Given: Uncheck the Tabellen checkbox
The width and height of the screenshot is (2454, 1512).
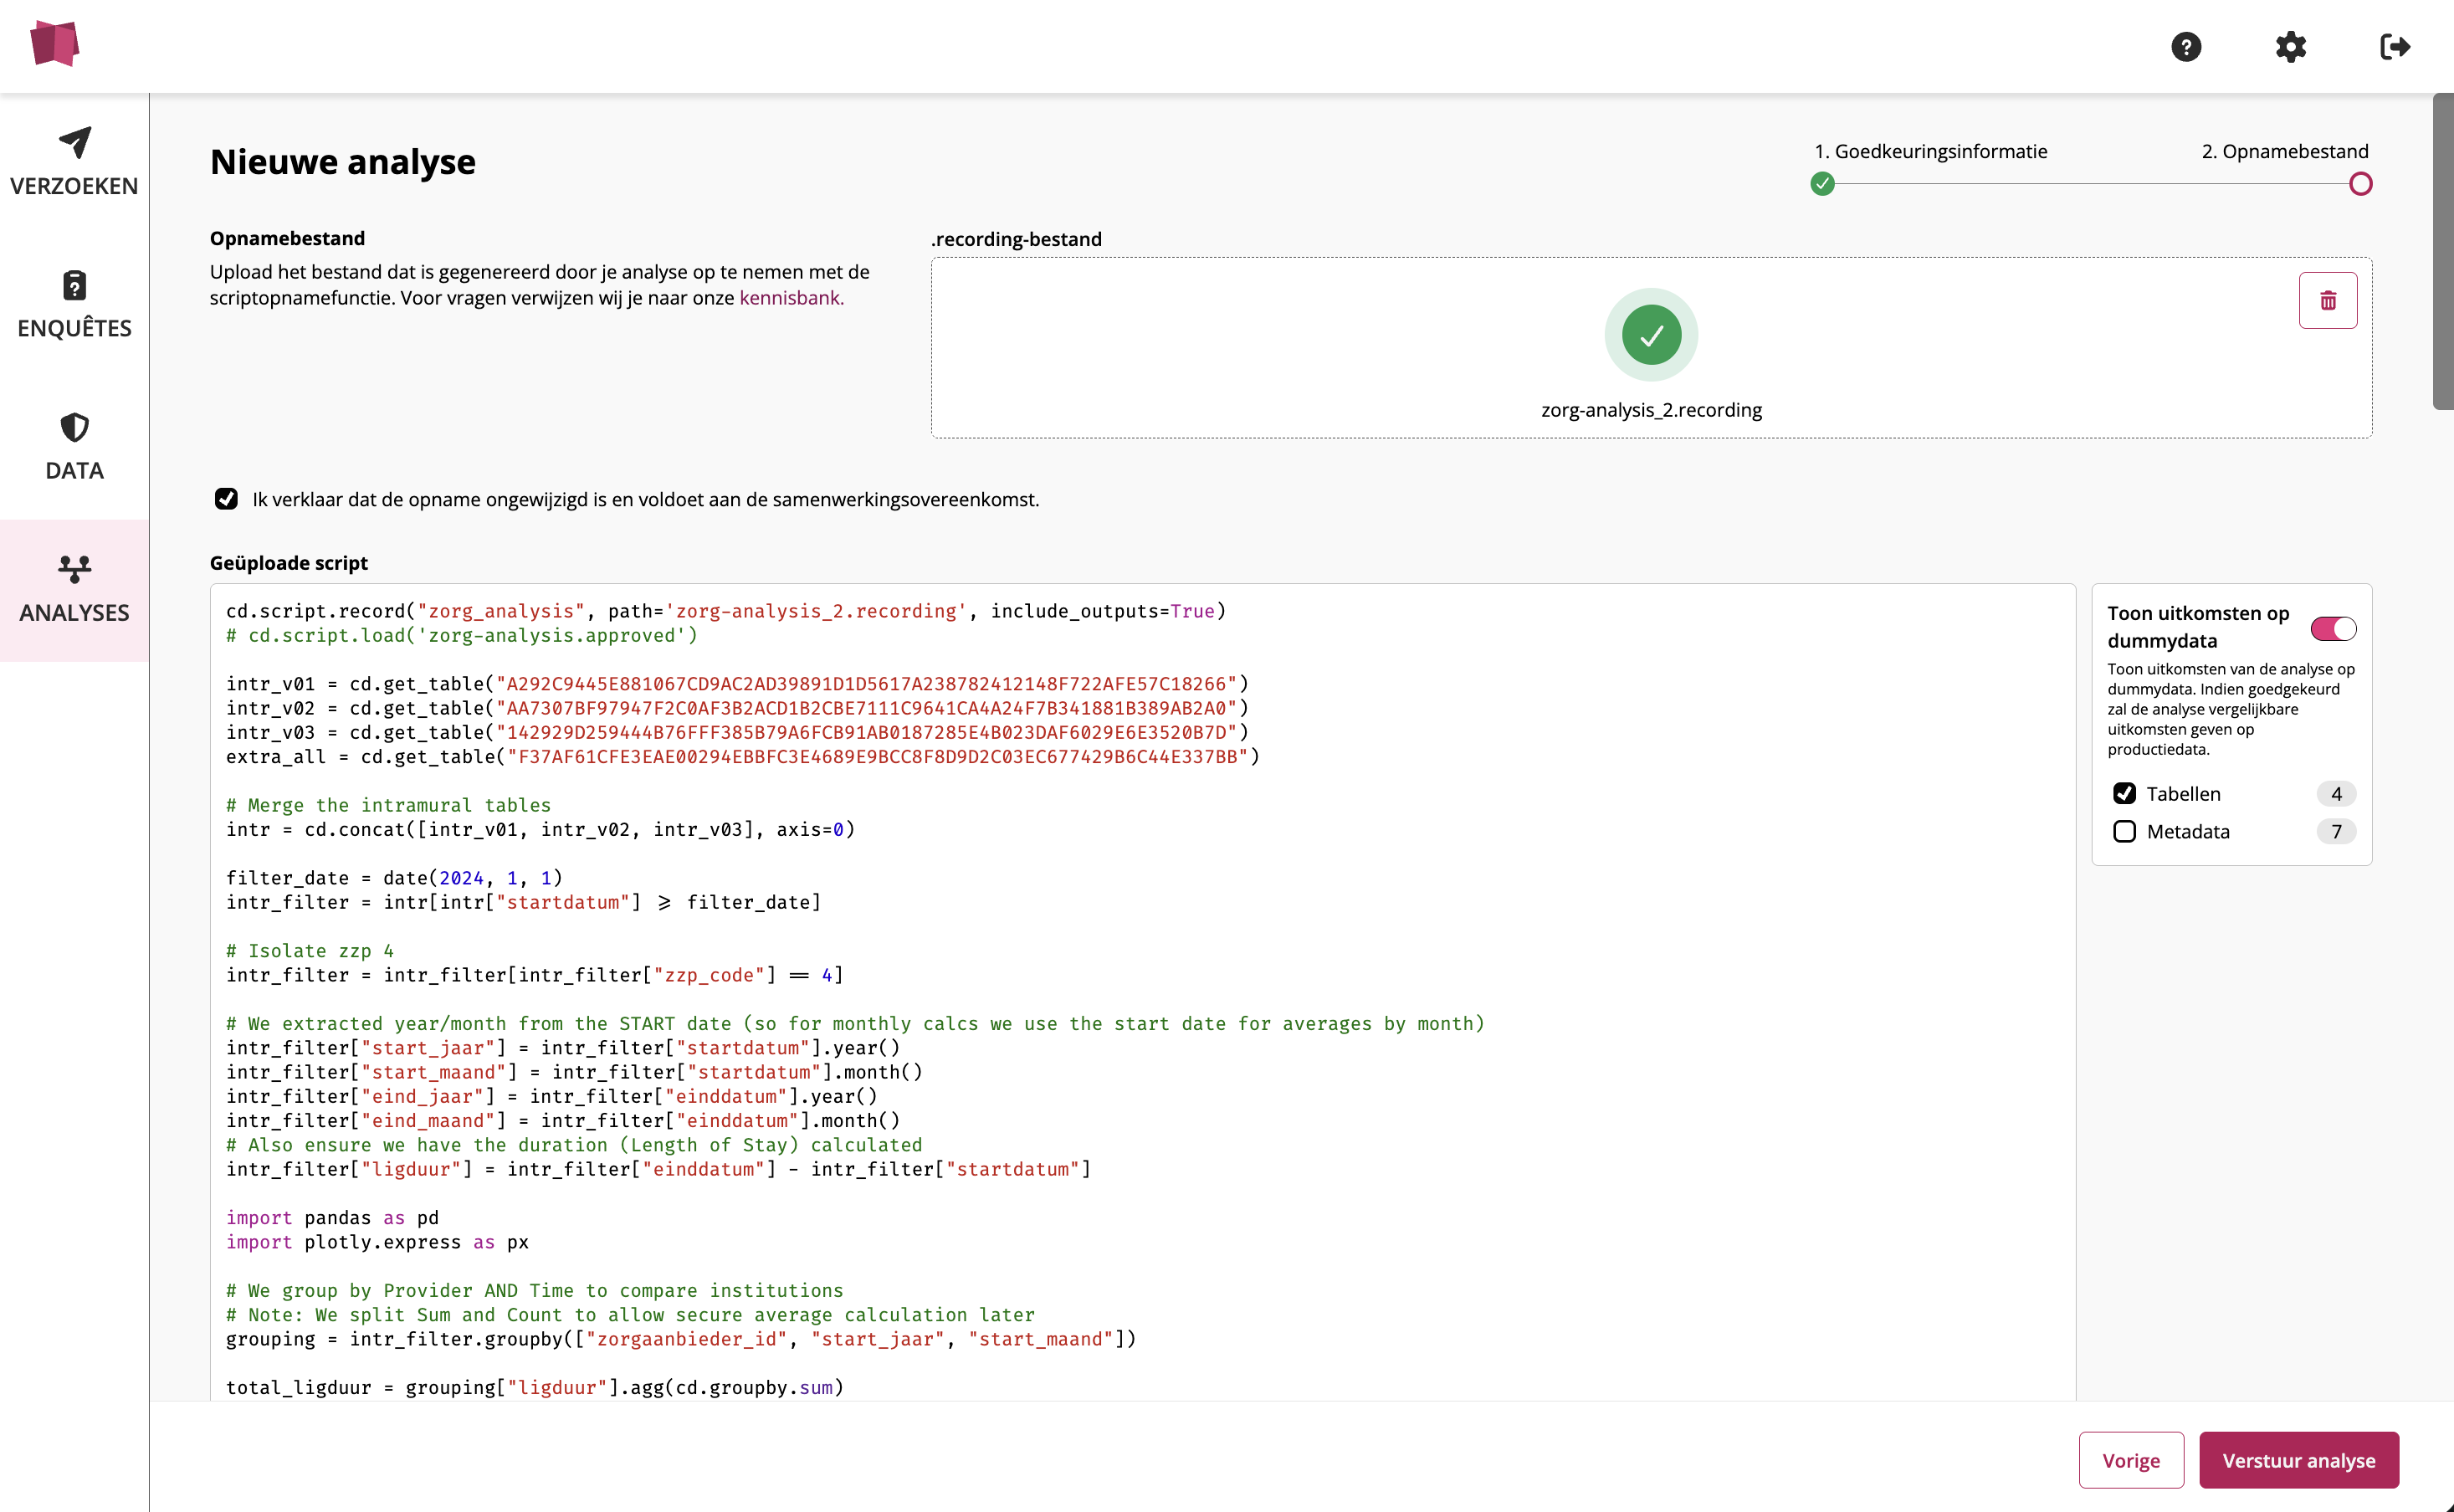Looking at the screenshot, I should click(x=2124, y=793).
